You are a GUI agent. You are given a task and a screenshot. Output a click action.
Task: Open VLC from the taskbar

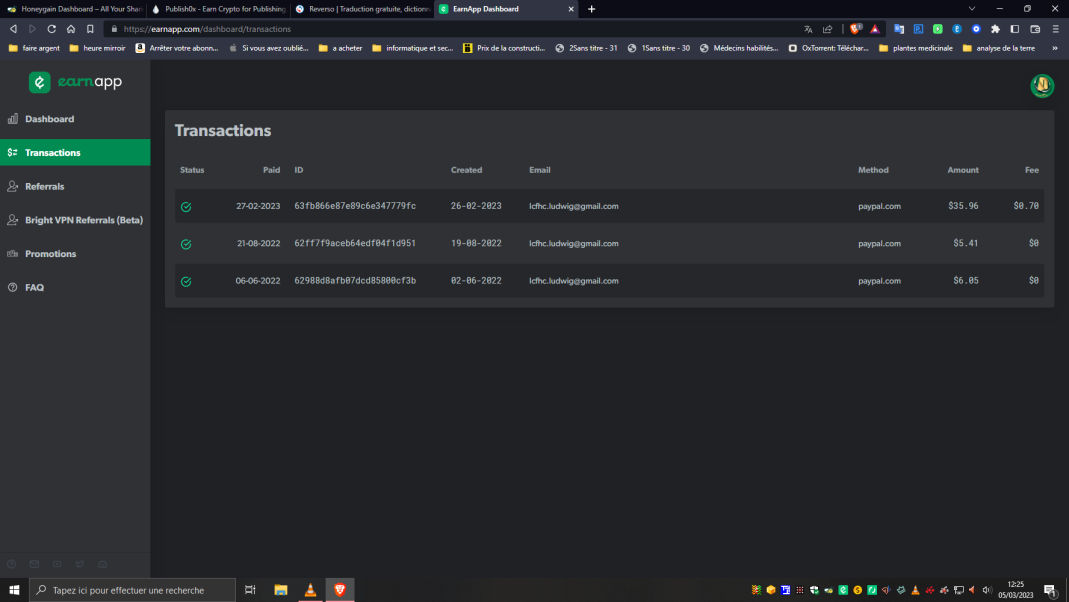pyautogui.click(x=310, y=590)
